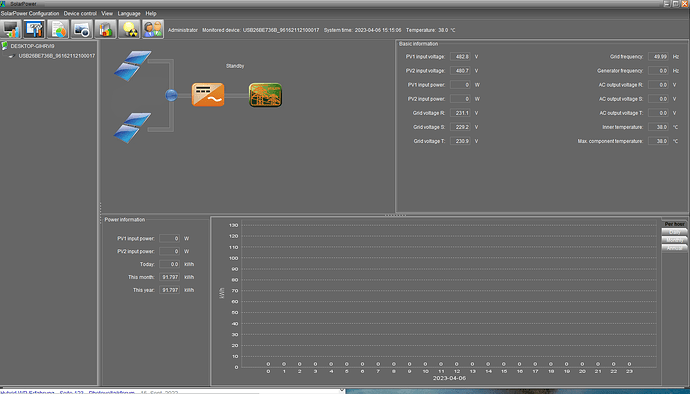Viewport: 690px width, 394px height.
Task: Click the device icon beside USB26BE736B
Action: coord(12,56)
